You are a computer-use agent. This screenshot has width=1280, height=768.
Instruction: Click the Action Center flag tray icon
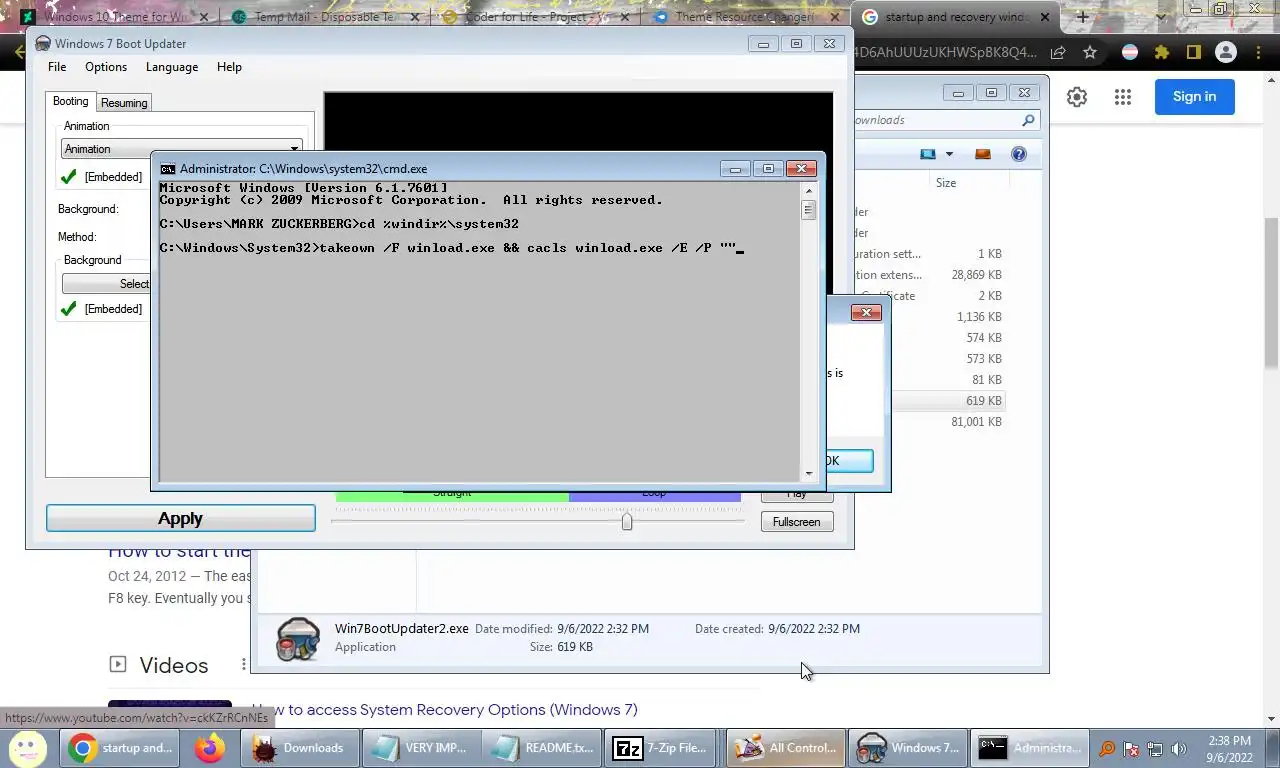1131,748
